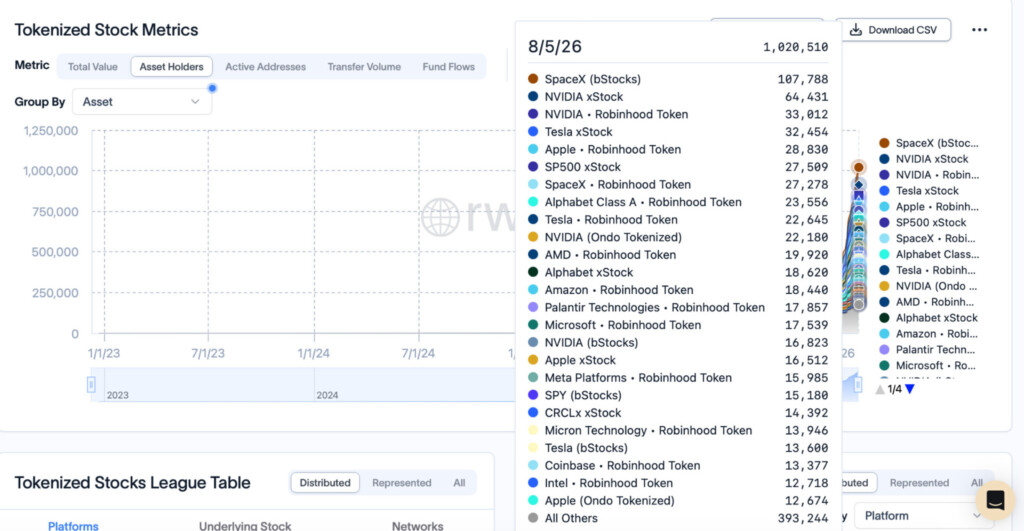Click NVIDIA (Ondo Tokenized) tooltip row
1024x531 pixels.
678,237
